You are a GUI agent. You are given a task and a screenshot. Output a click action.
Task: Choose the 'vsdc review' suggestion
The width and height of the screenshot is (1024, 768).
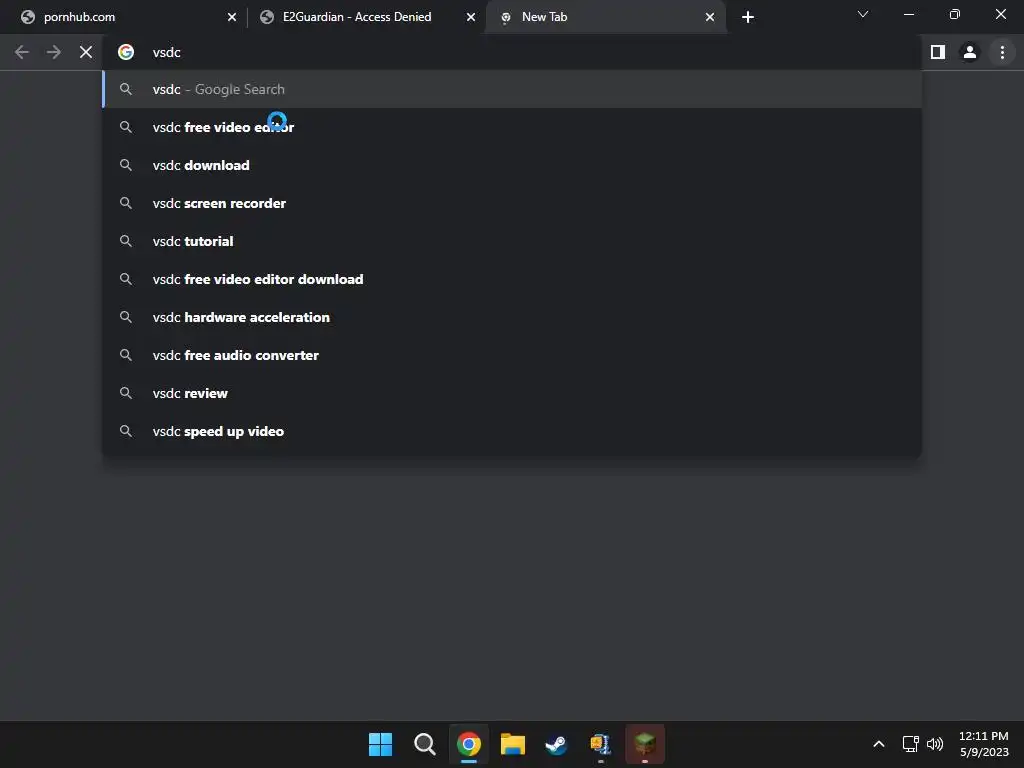[512, 393]
